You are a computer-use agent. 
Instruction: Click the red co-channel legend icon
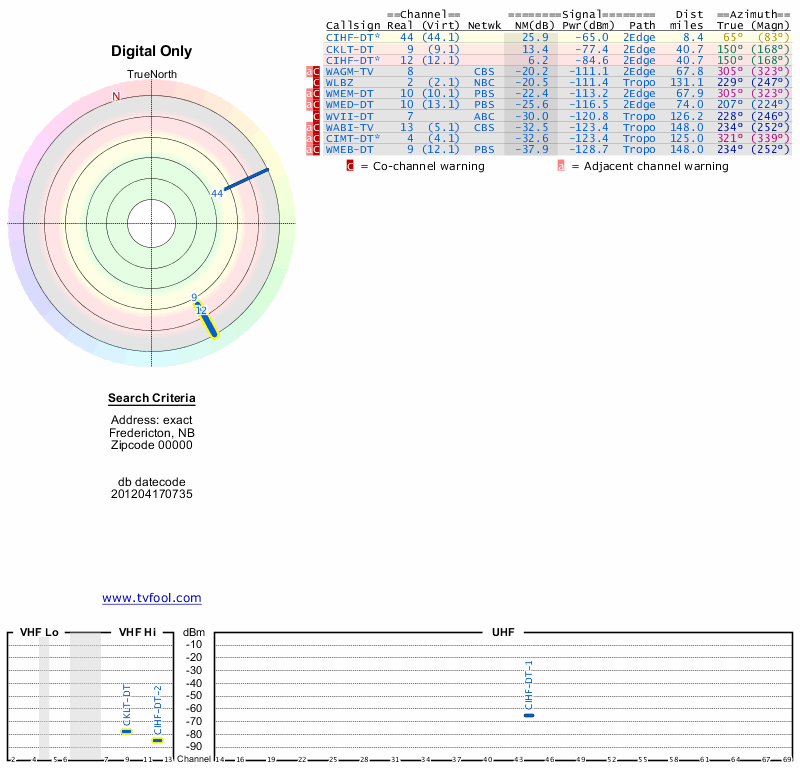point(350,166)
